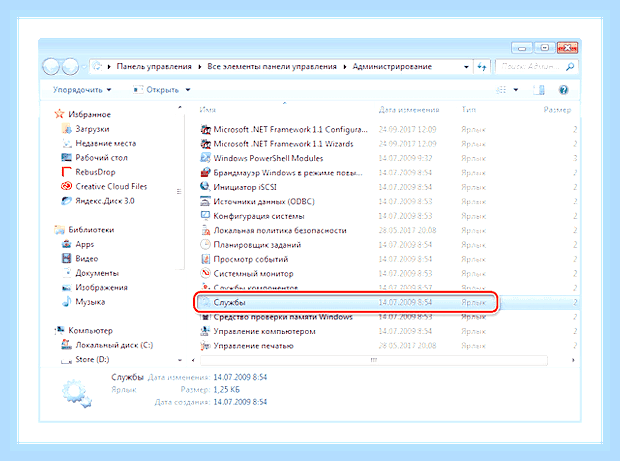Open the Help question mark icon

click(563, 90)
